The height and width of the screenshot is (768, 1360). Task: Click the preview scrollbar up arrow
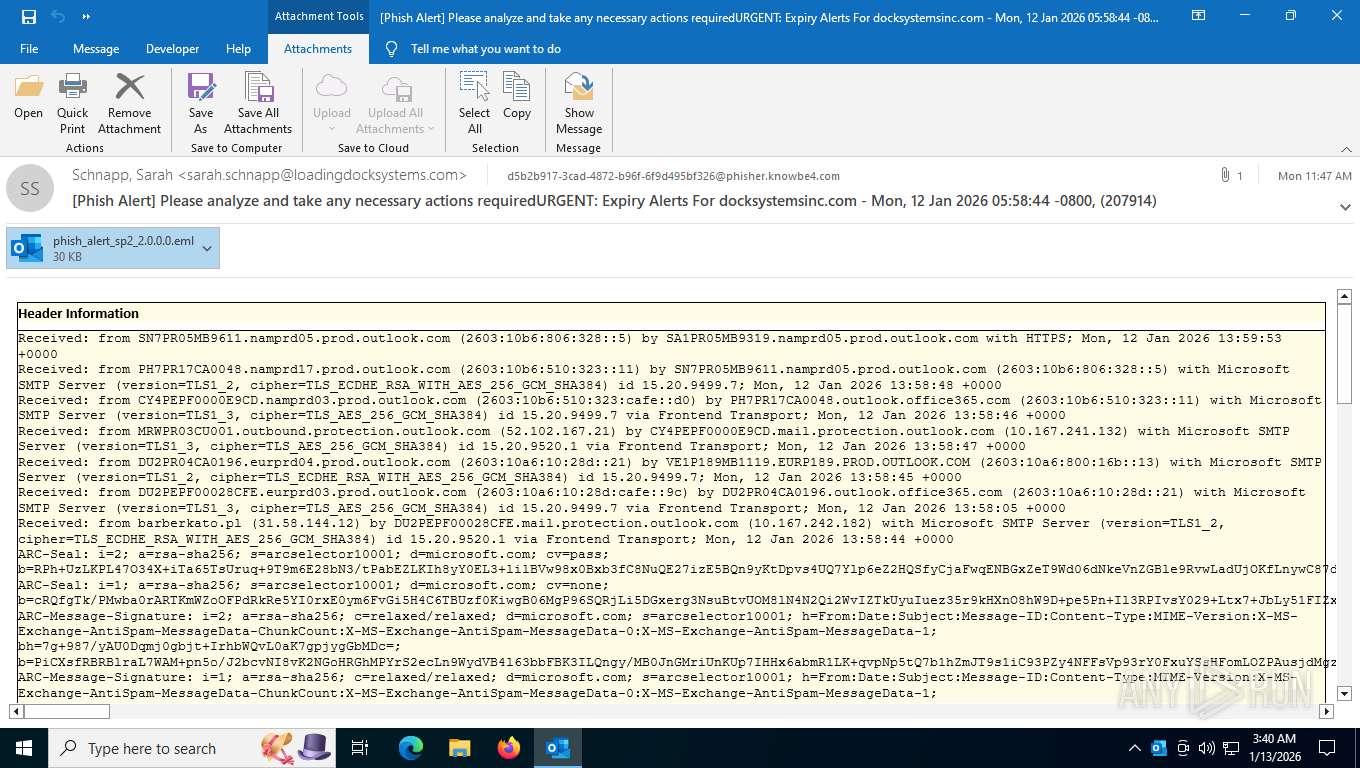click(x=1344, y=296)
